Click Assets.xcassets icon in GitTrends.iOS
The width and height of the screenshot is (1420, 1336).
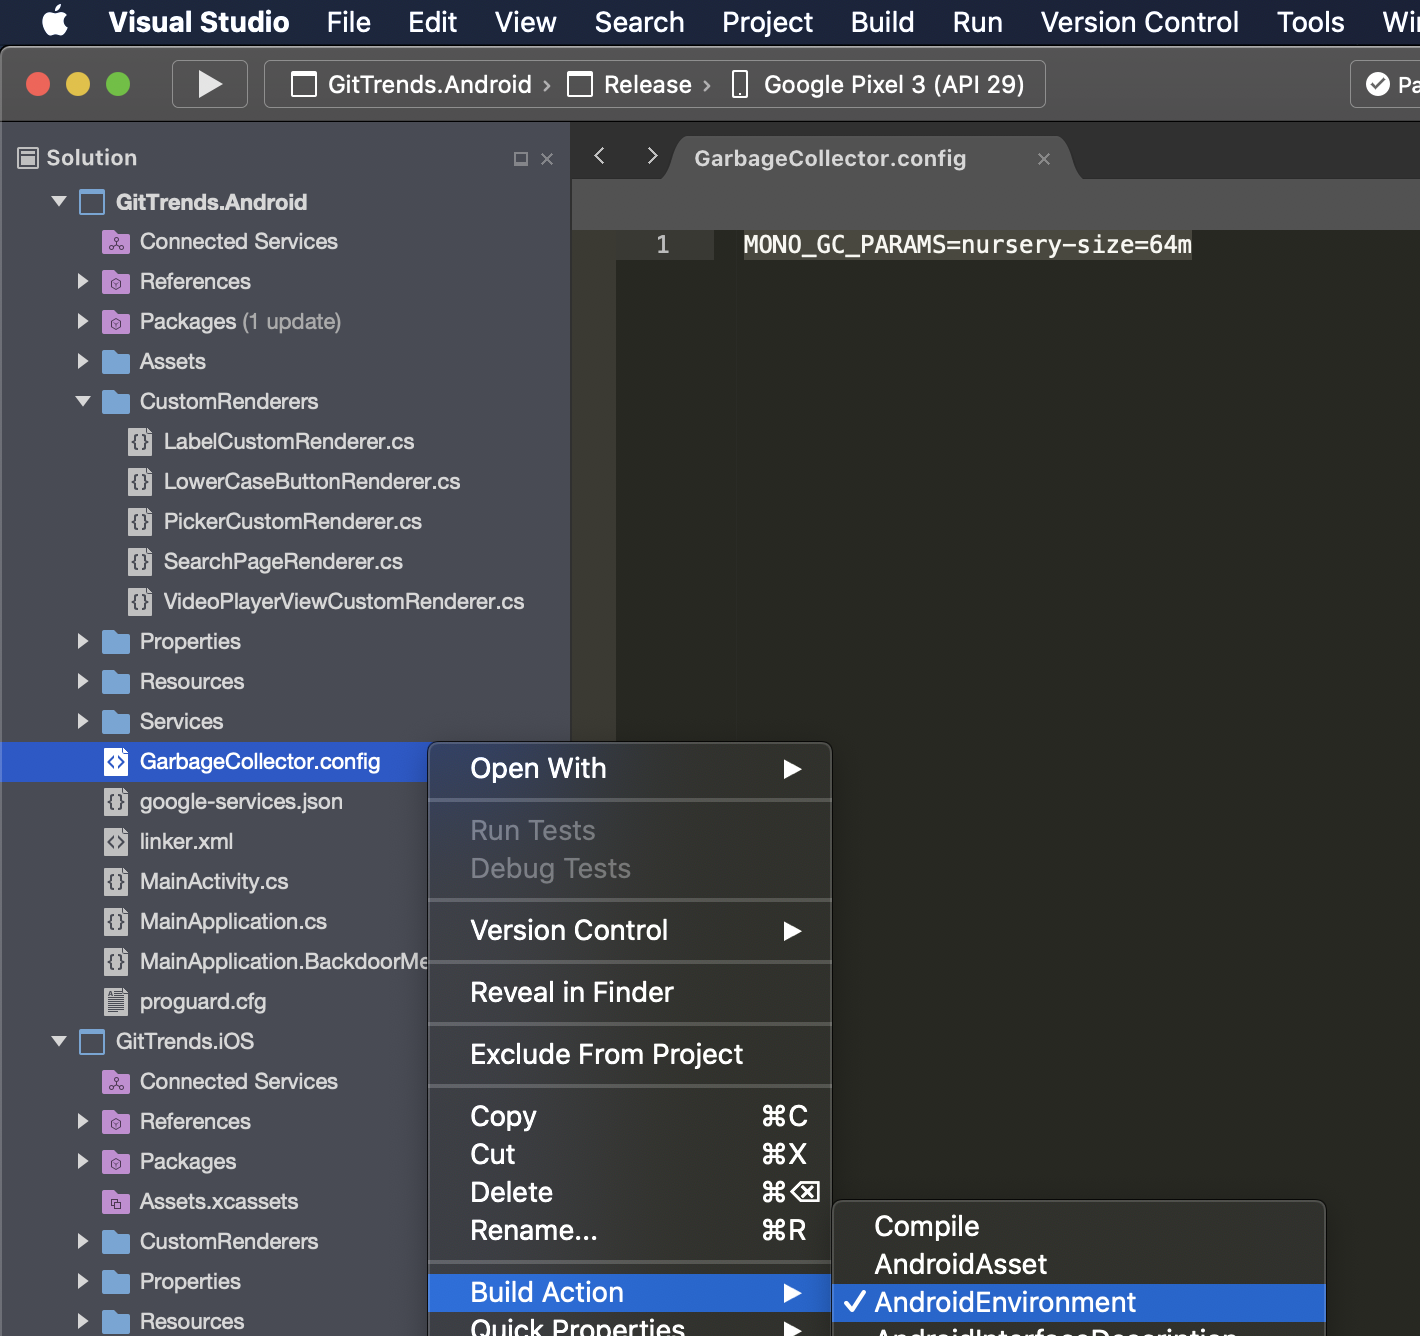point(116,1202)
